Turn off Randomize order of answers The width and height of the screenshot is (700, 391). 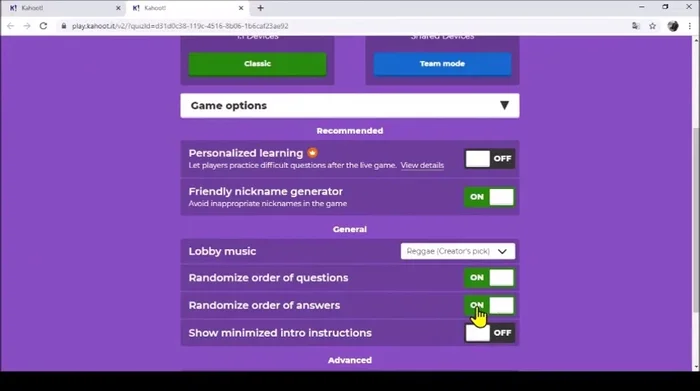(x=489, y=305)
